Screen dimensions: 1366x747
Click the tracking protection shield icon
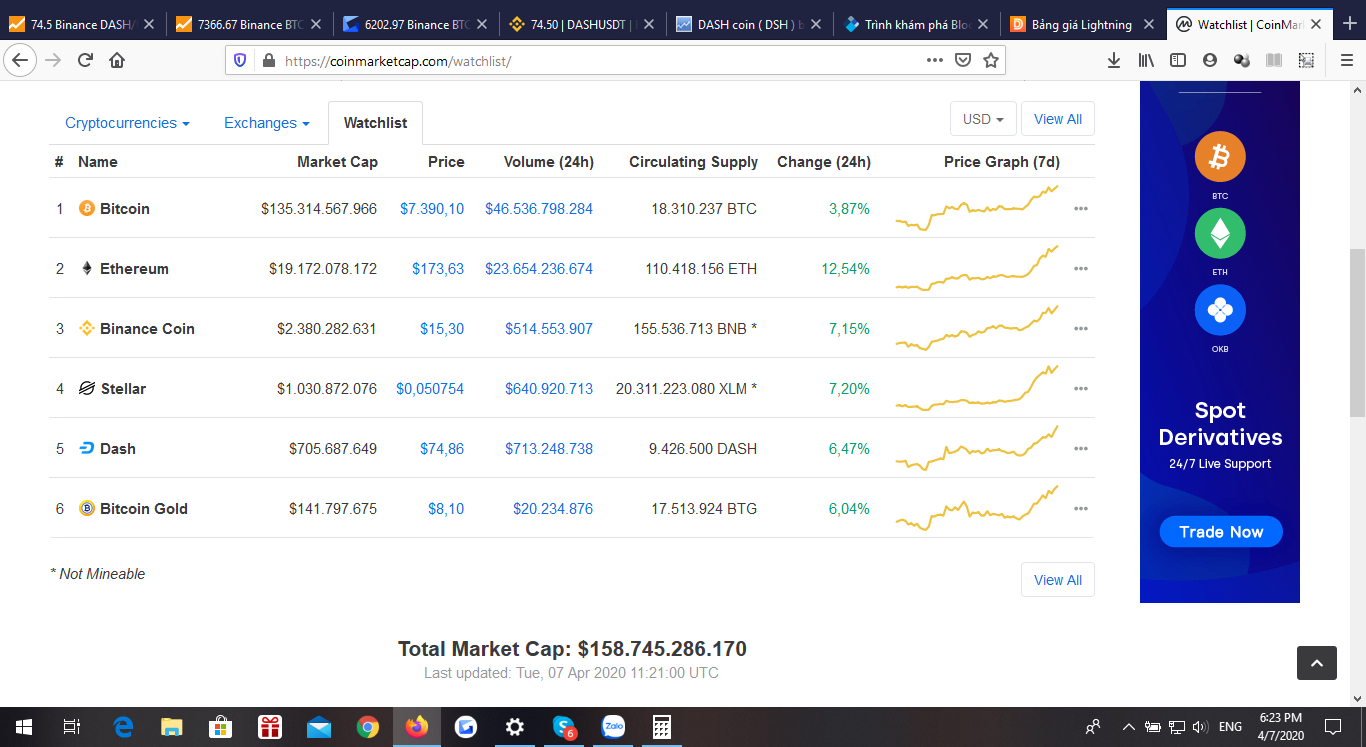point(240,60)
